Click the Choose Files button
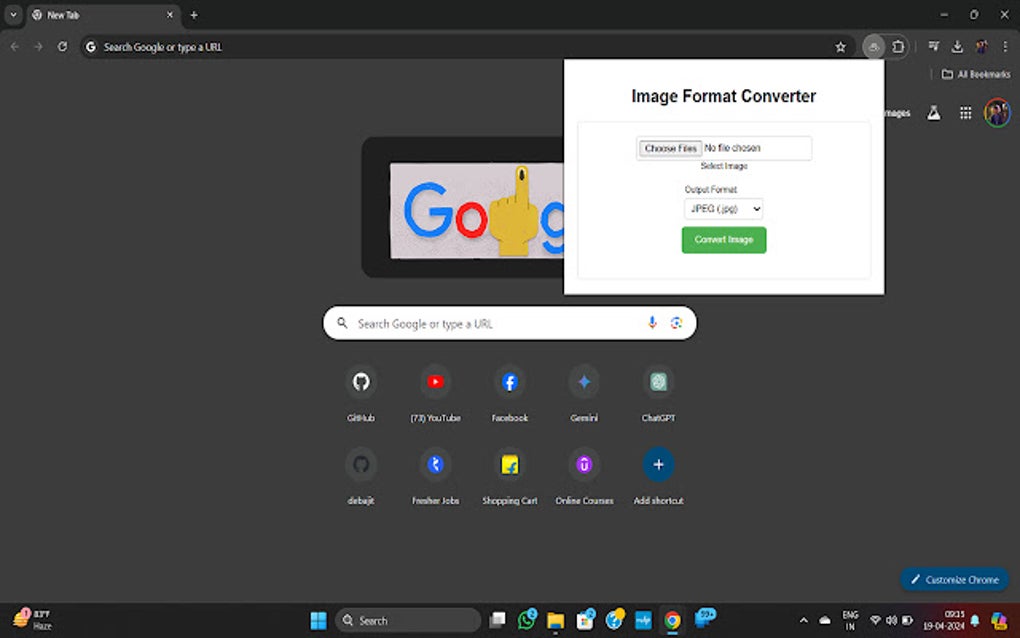 669,147
